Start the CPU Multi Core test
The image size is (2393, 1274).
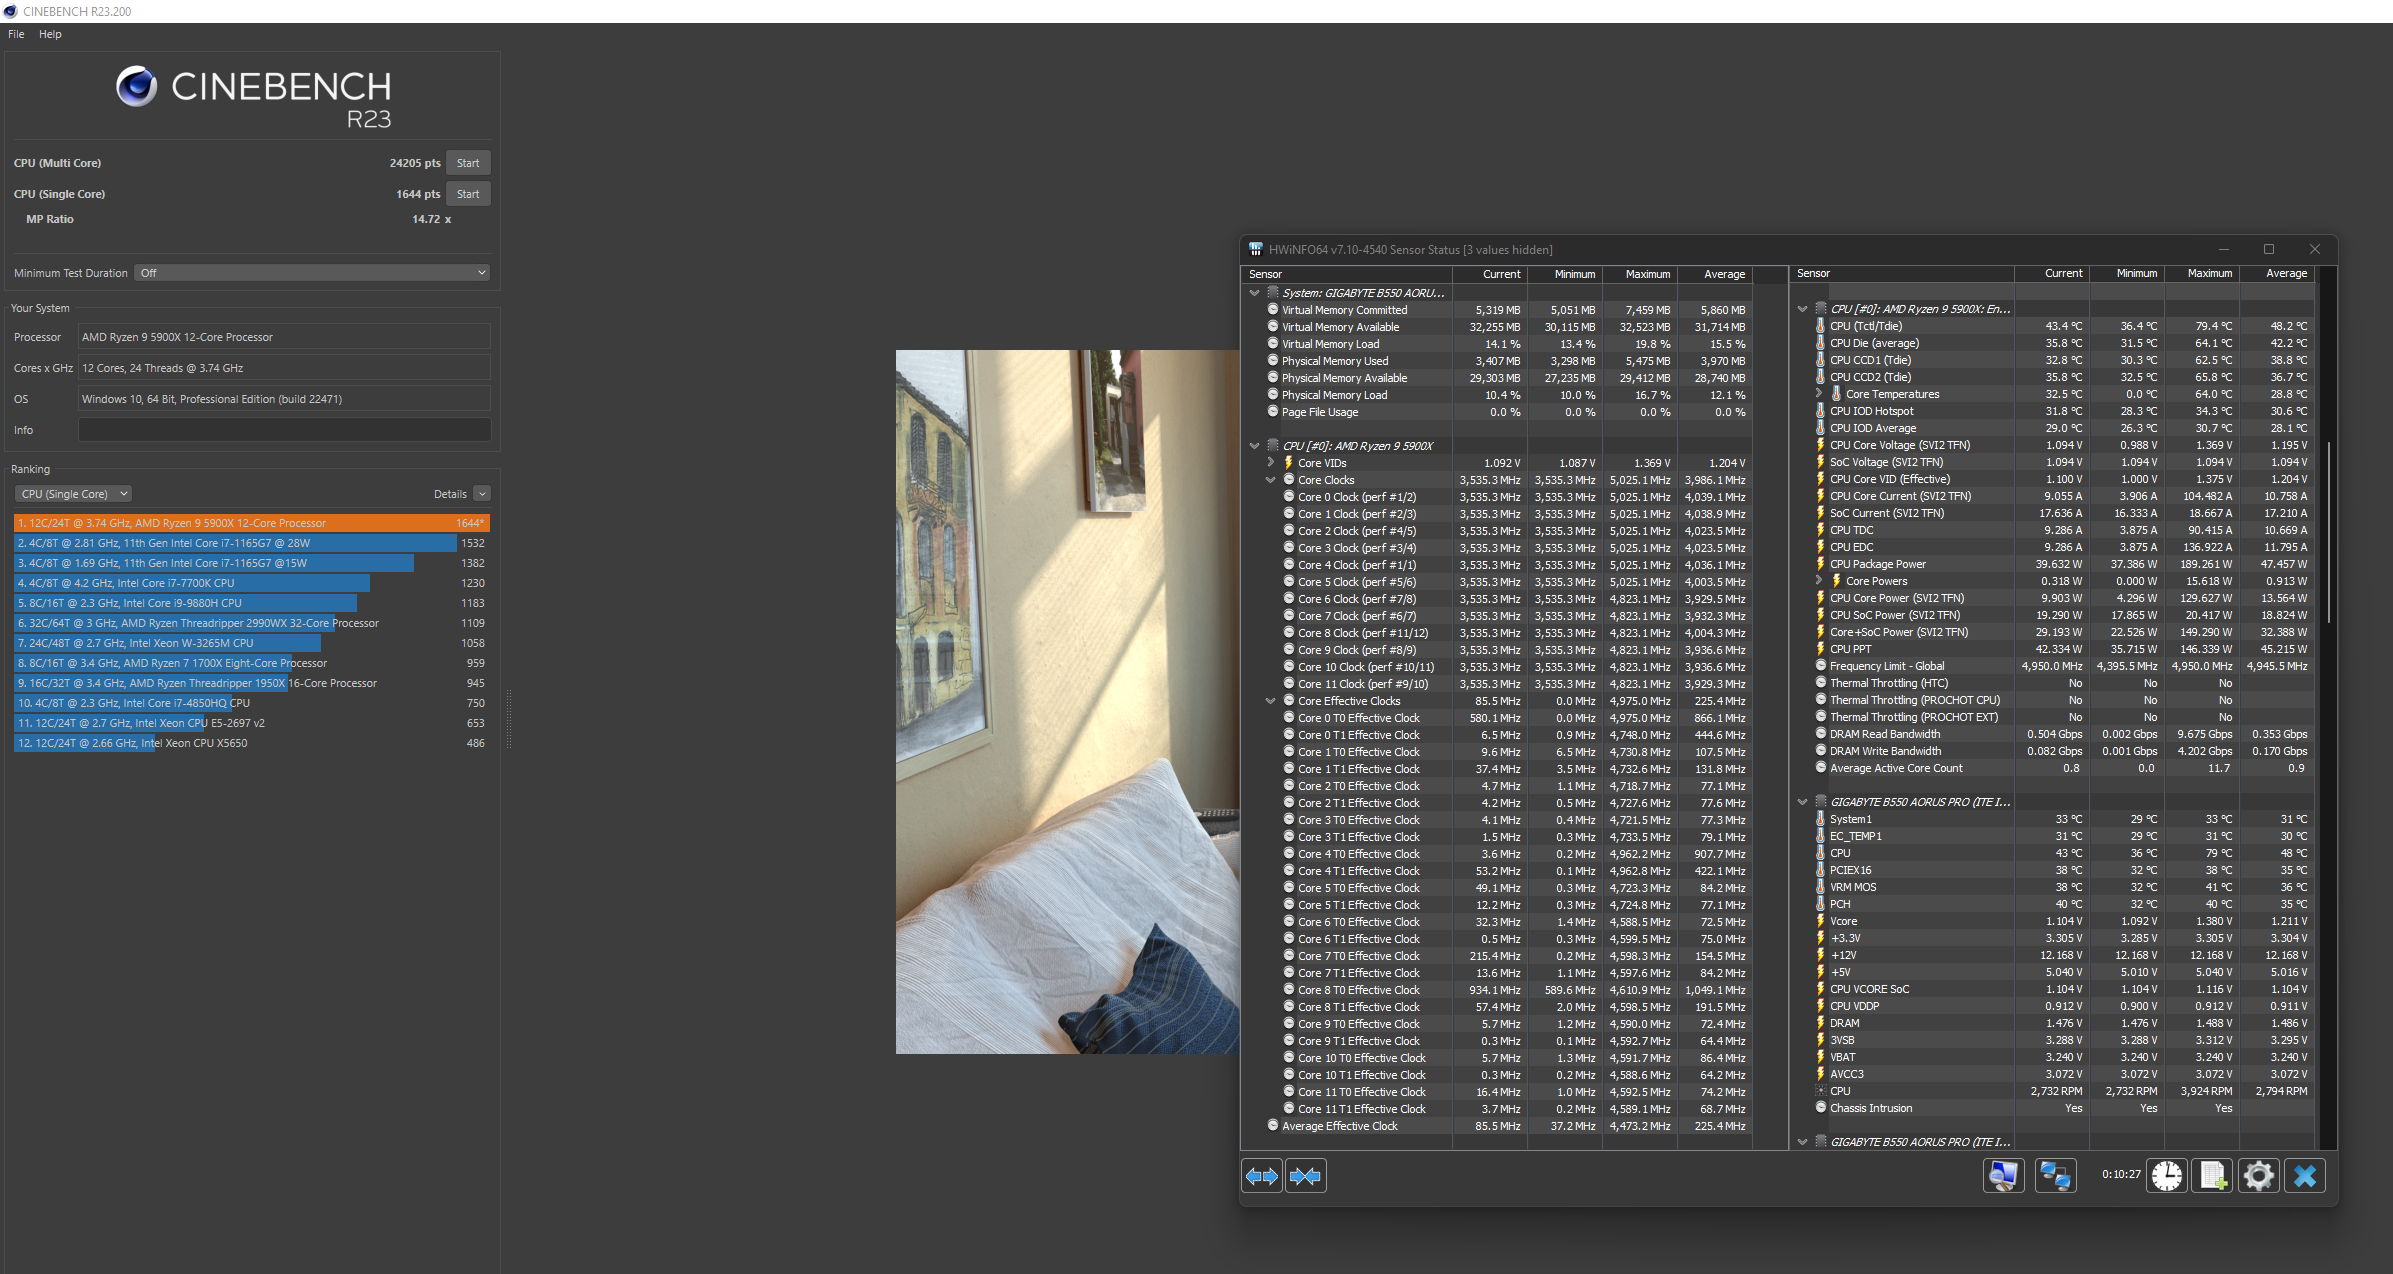467,163
